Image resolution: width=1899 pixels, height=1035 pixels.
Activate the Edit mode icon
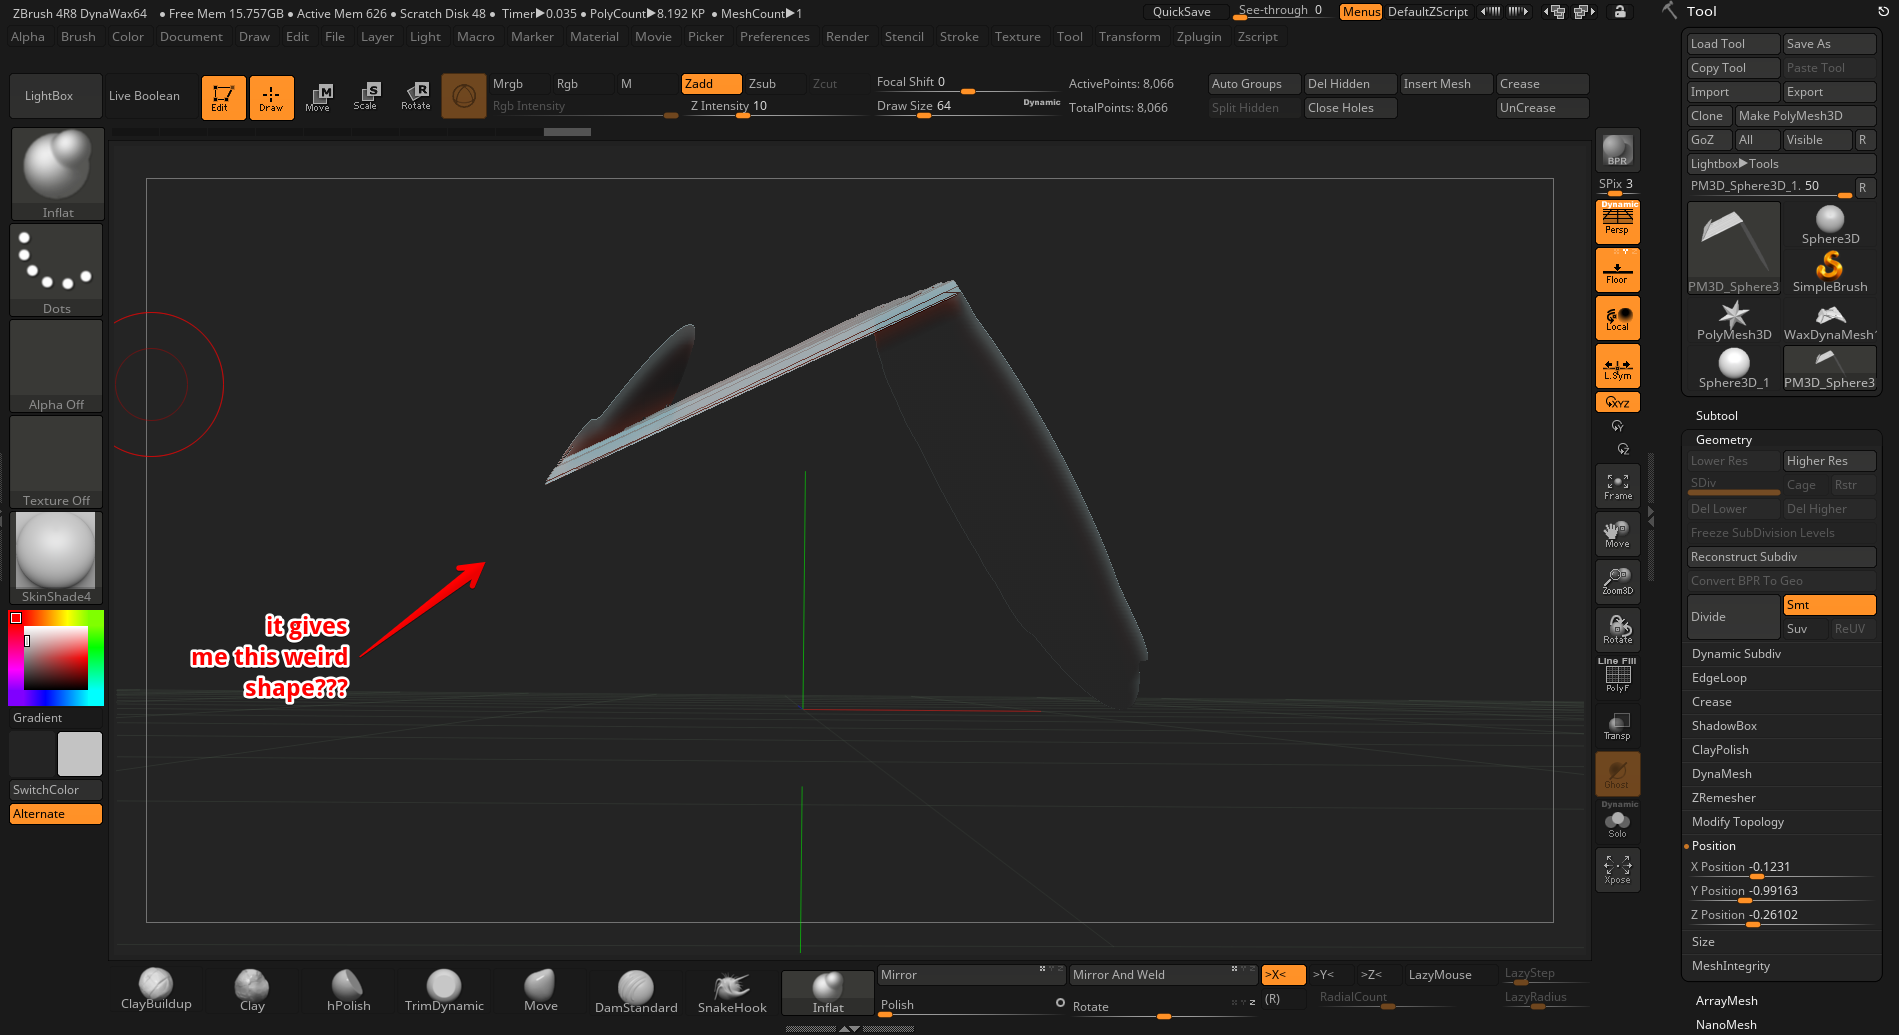223,97
